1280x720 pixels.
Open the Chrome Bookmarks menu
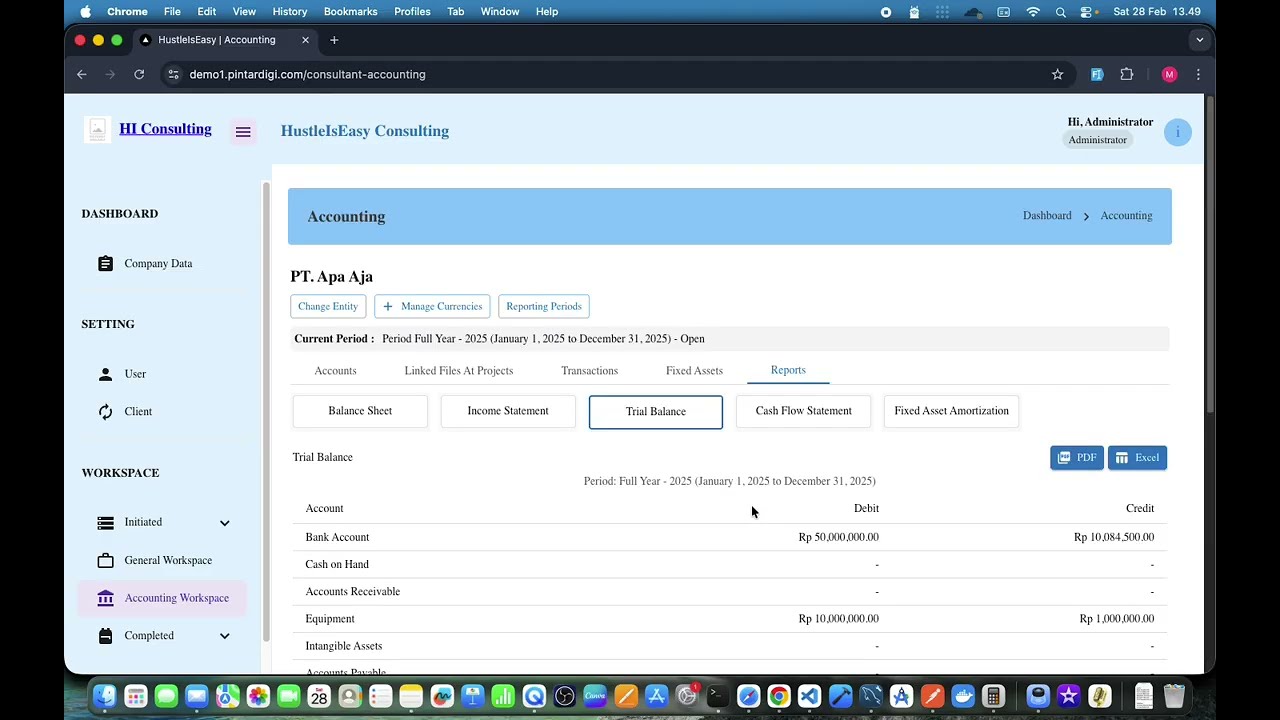[350, 12]
